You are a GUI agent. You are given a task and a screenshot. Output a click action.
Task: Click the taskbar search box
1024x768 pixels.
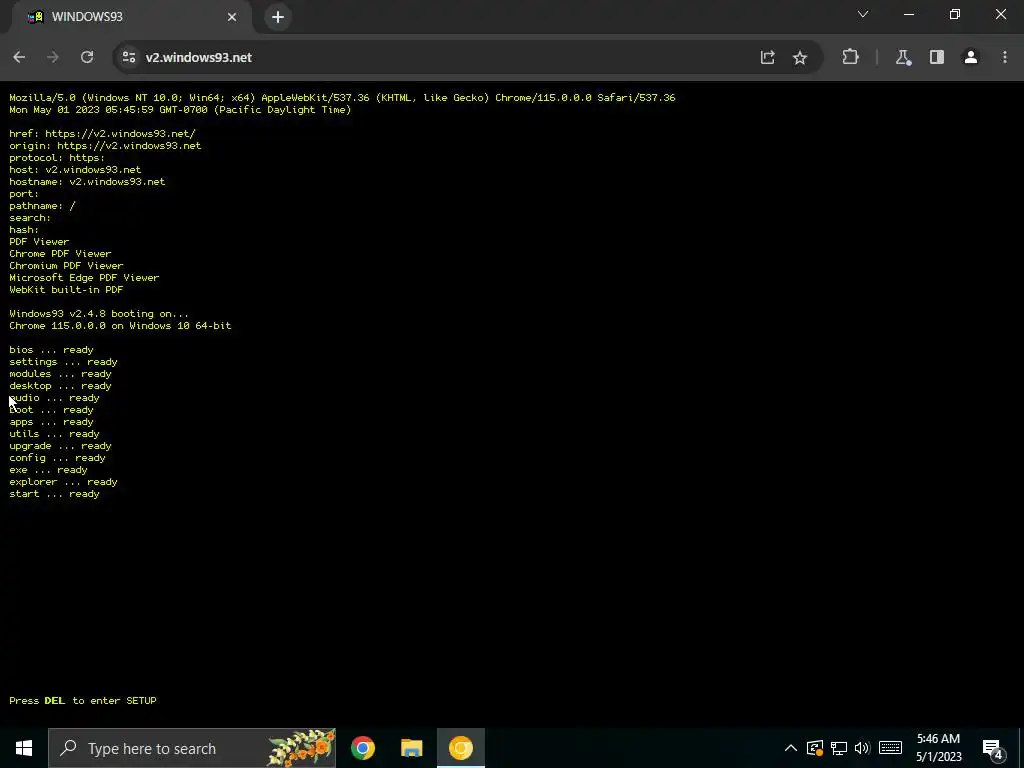point(192,748)
